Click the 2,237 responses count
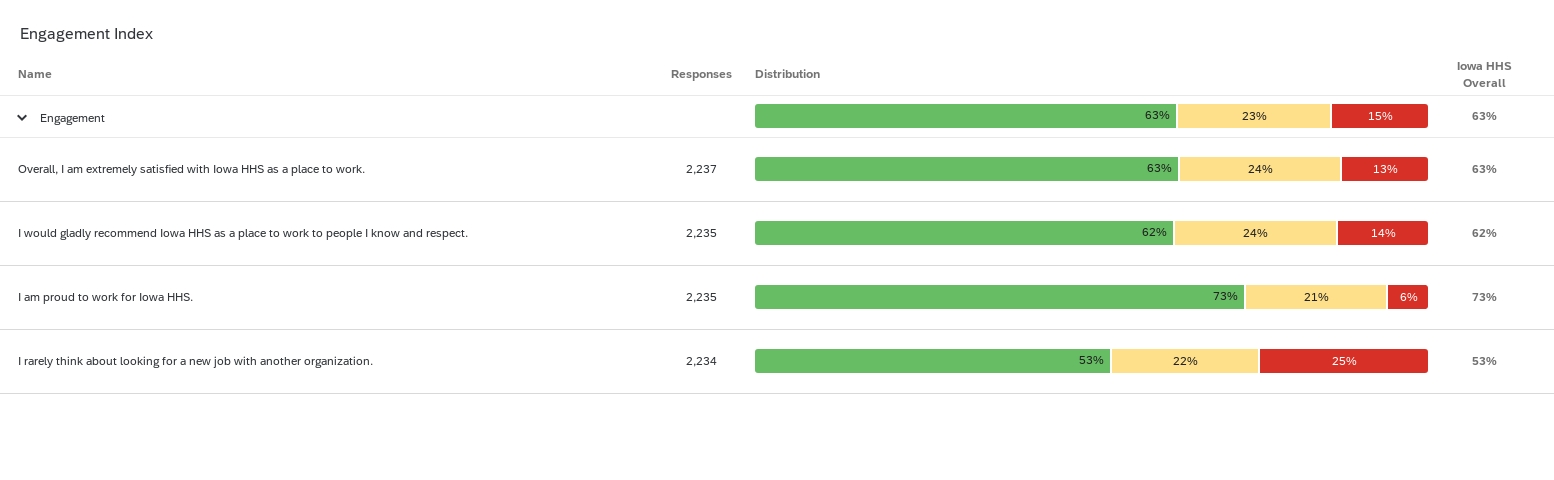 click(x=701, y=169)
